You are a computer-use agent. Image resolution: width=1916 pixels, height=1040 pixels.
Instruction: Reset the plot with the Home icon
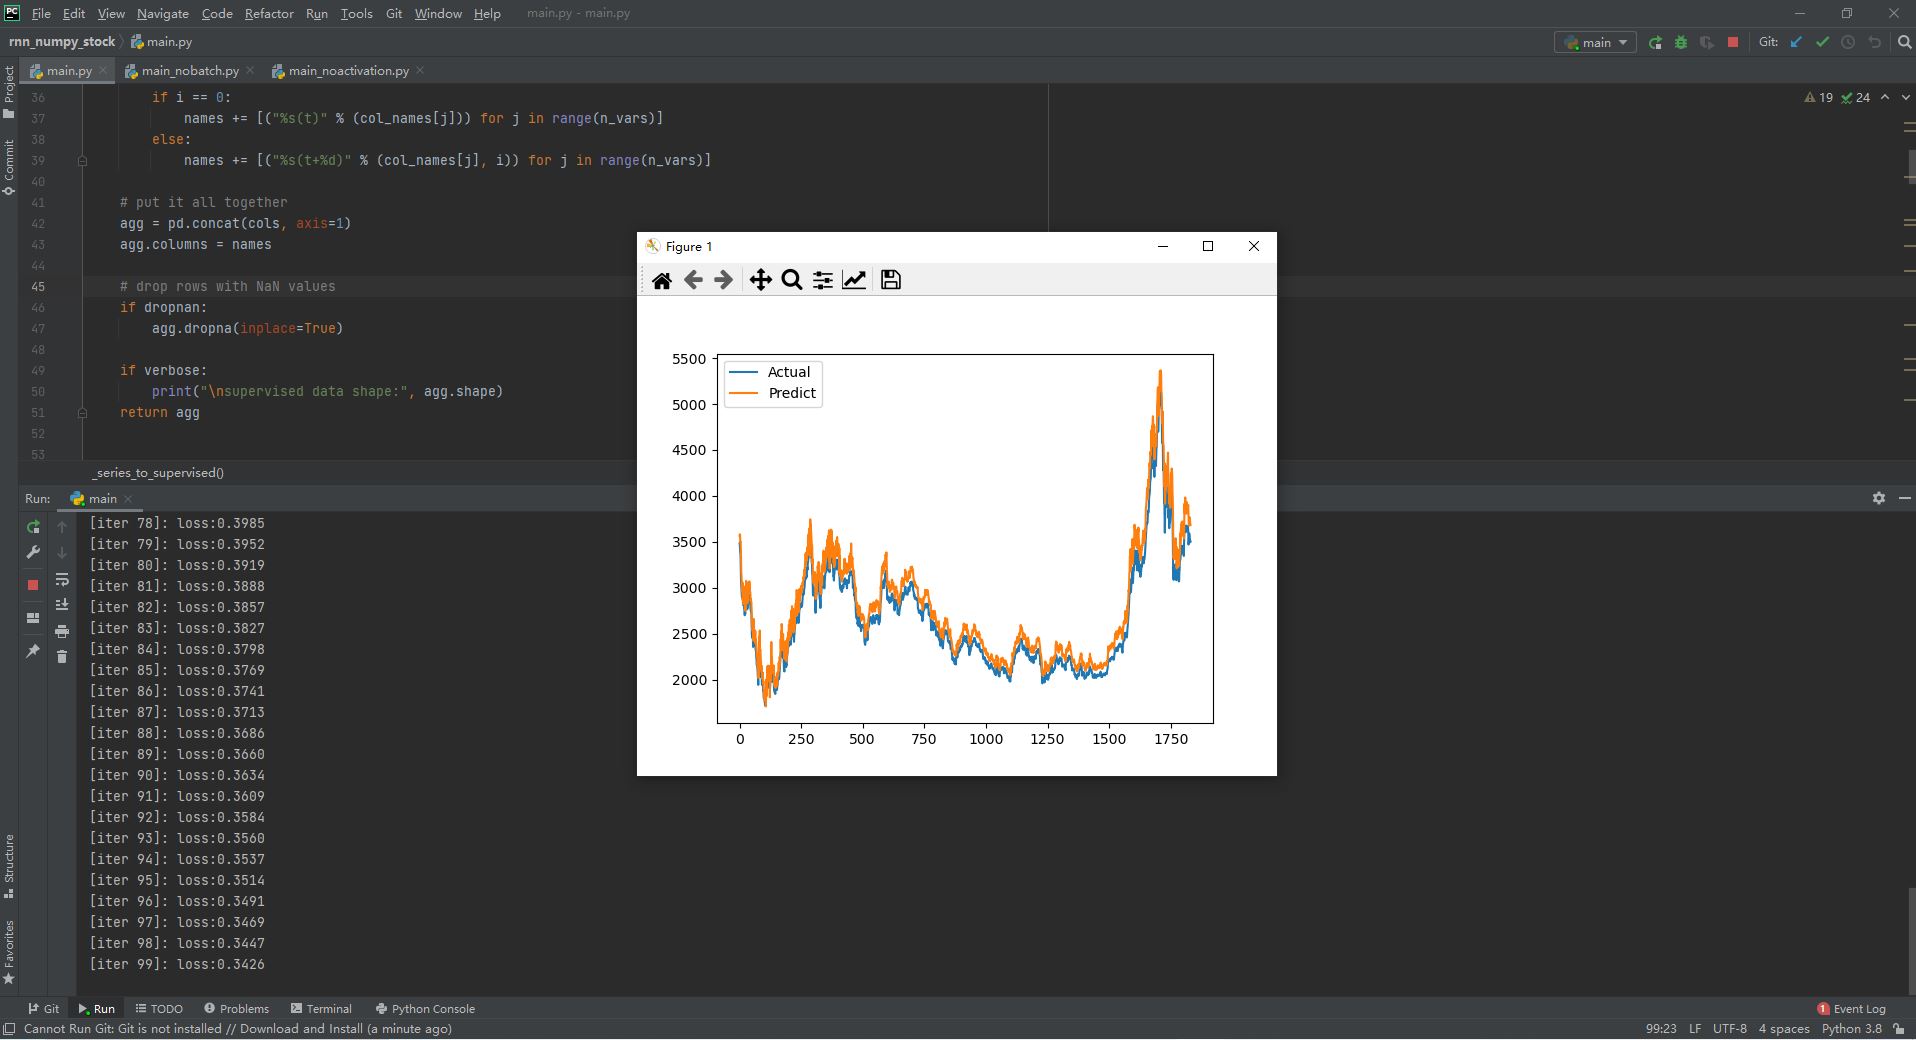[661, 280]
